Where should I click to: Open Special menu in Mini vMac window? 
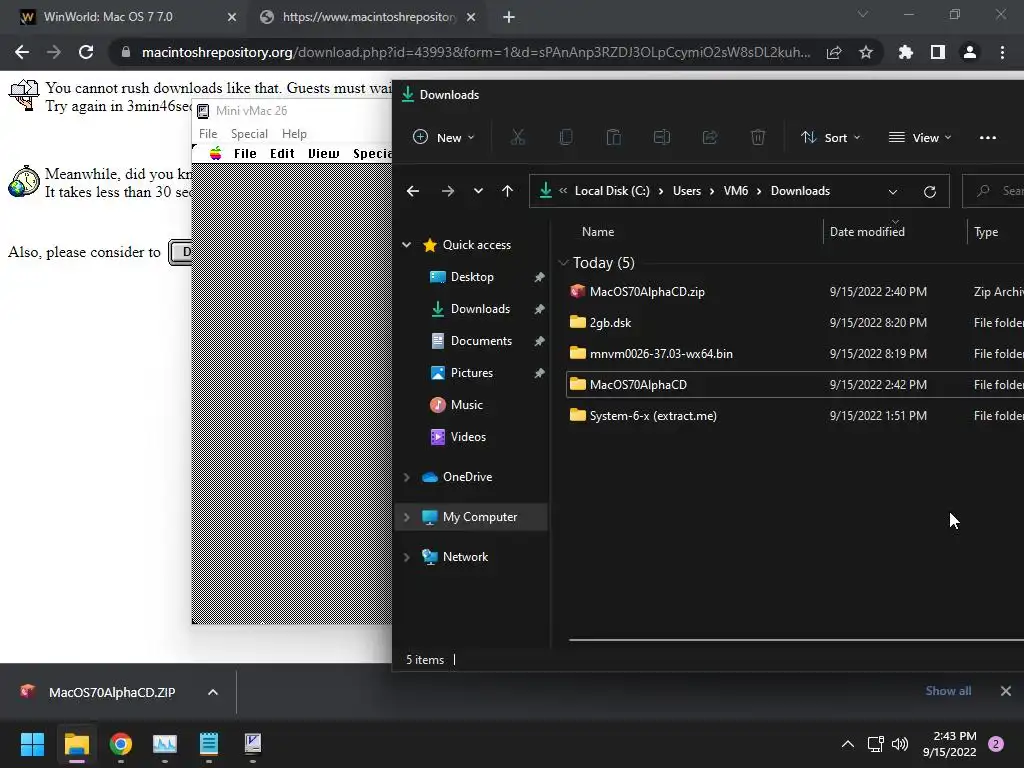(249, 134)
